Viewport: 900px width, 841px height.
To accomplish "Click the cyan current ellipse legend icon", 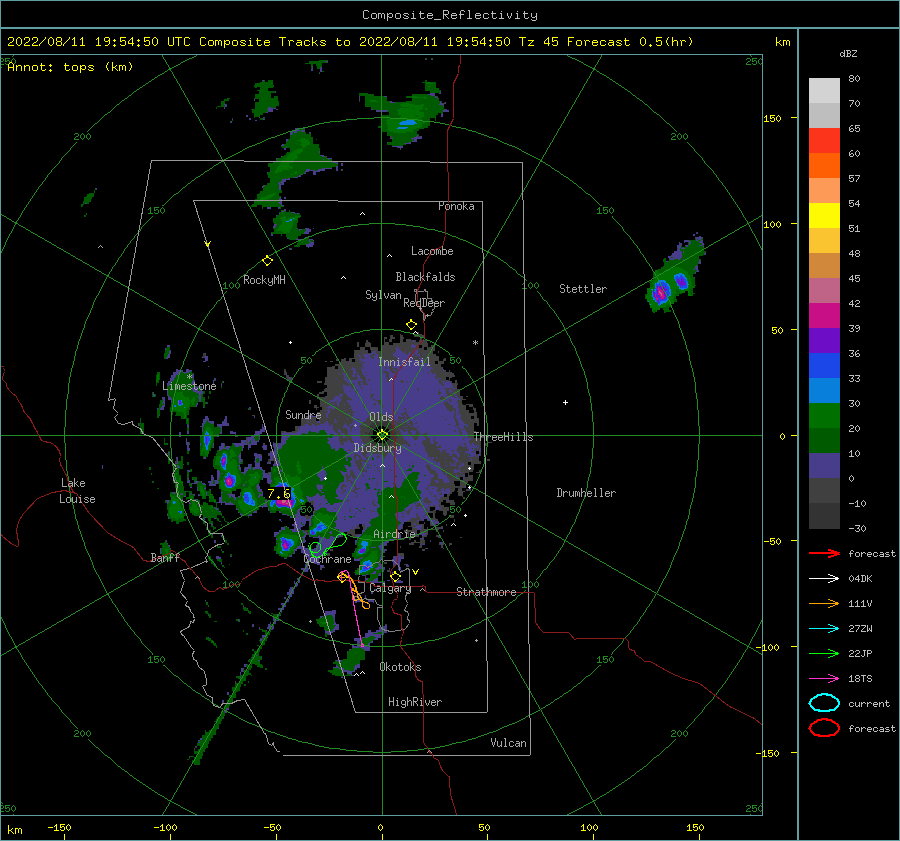I will 824,703.
